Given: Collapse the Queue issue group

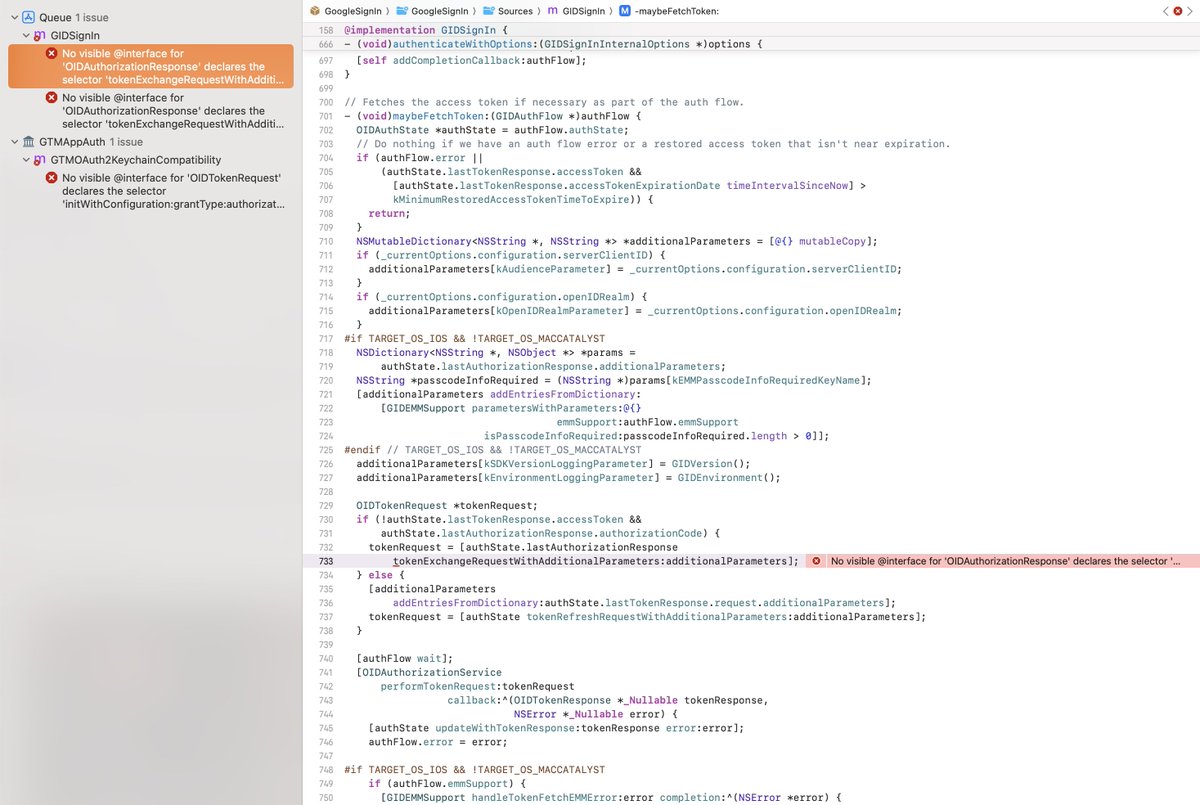Looking at the screenshot, I should tap(13, 17).
